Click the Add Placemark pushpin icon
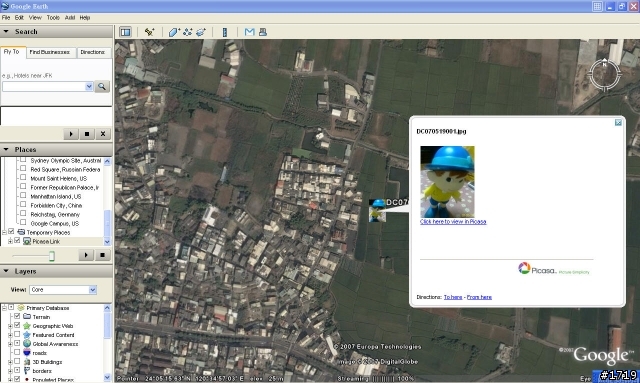640x383 pixels. [x=149, y=32]
